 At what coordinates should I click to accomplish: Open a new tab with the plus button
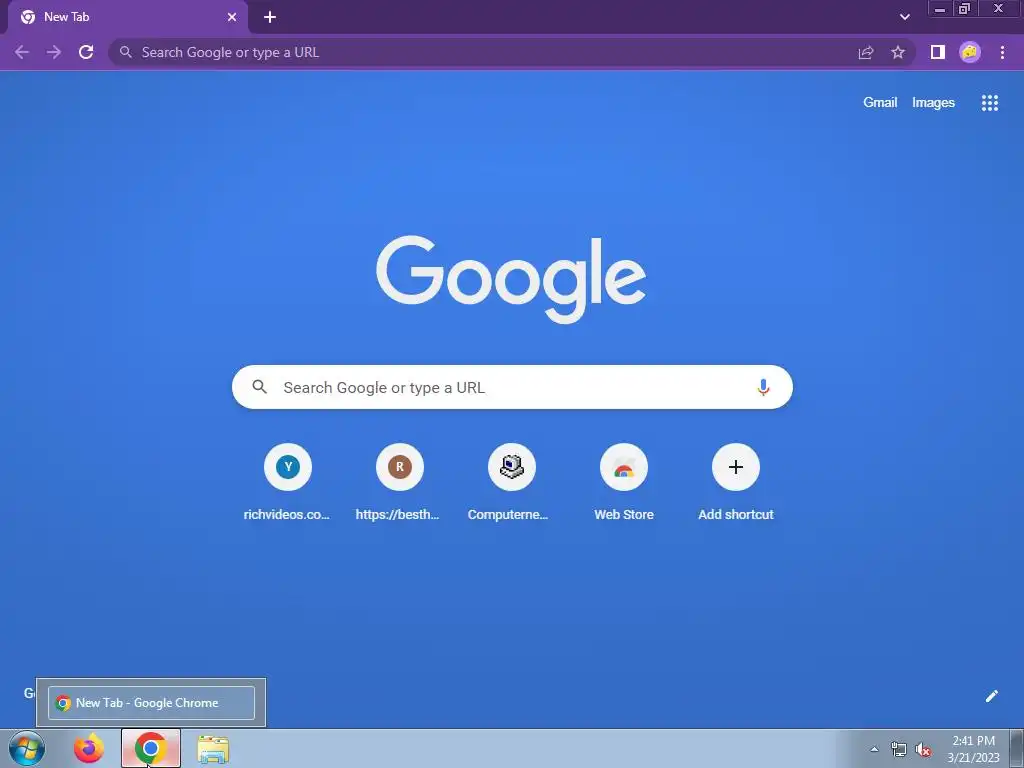click(270, 17)
